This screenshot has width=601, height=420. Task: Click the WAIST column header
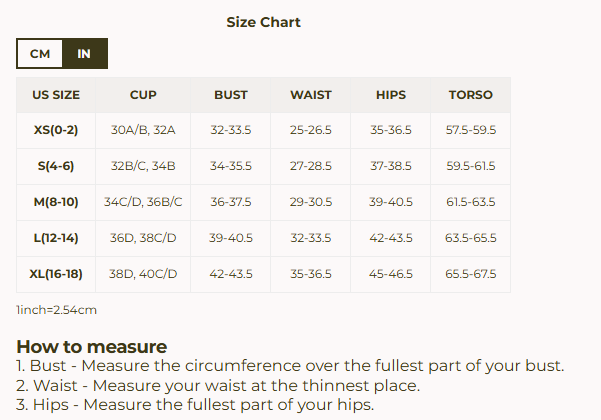click(x=311, y=95)
